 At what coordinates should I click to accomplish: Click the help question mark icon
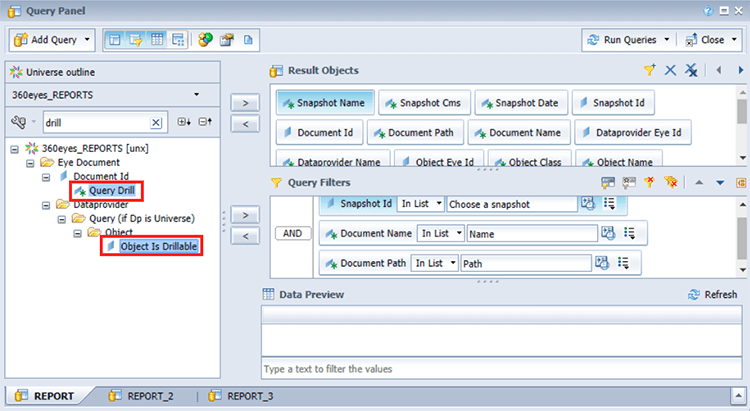(708, 11)
